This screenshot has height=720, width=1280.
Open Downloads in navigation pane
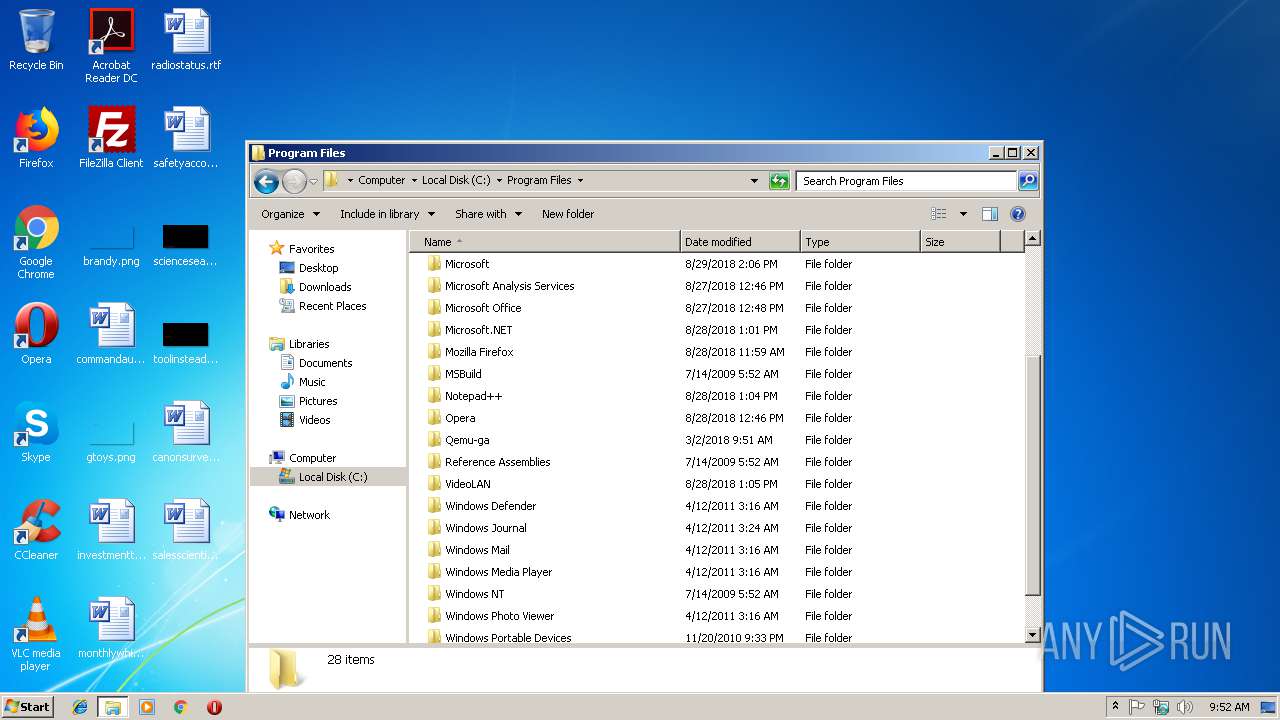[325, 287]
